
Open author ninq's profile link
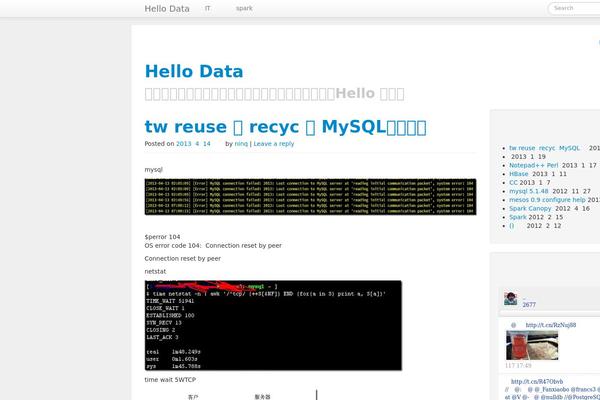click(x=241, y=144)
